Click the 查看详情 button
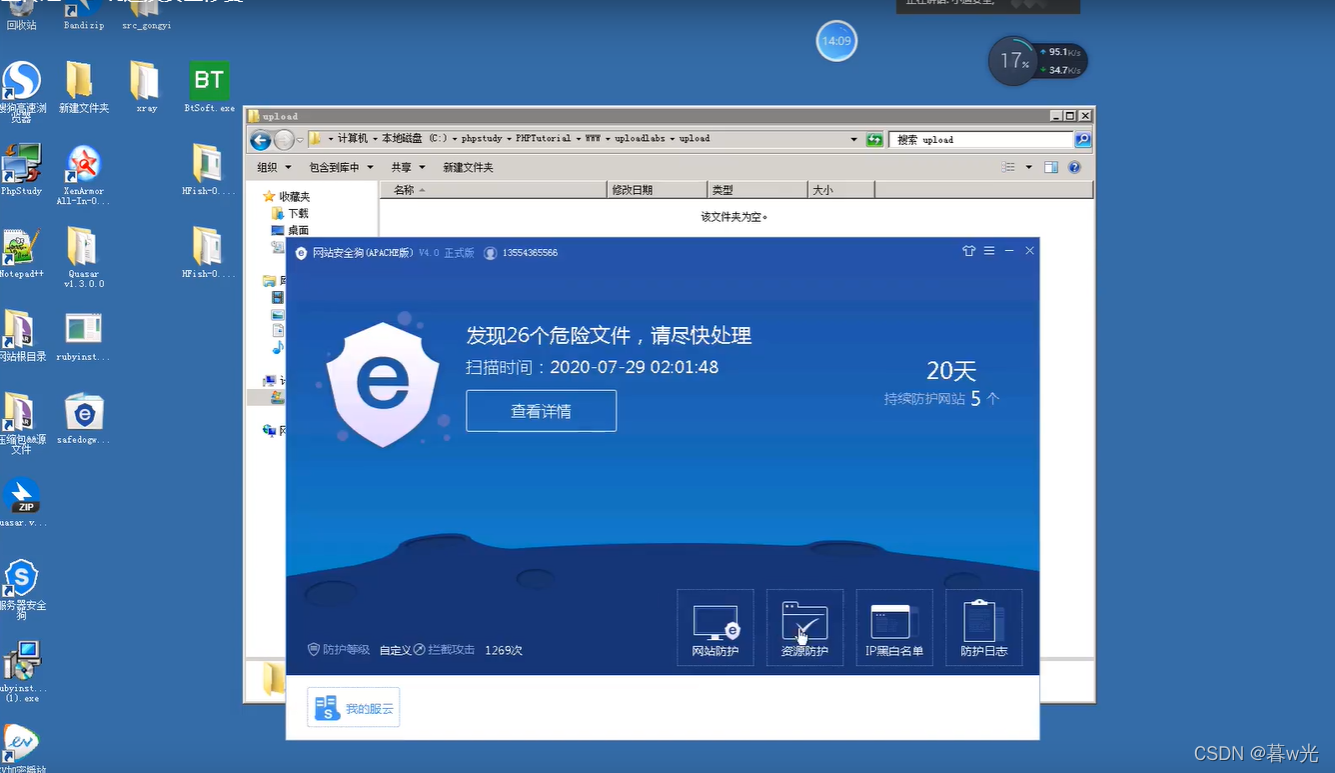 [x=541, y=410]
